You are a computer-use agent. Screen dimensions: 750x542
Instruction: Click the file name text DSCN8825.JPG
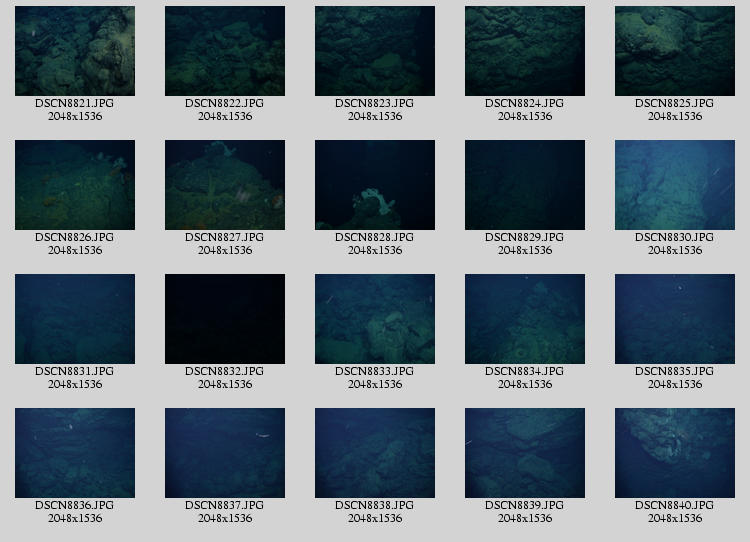(675, 103)
